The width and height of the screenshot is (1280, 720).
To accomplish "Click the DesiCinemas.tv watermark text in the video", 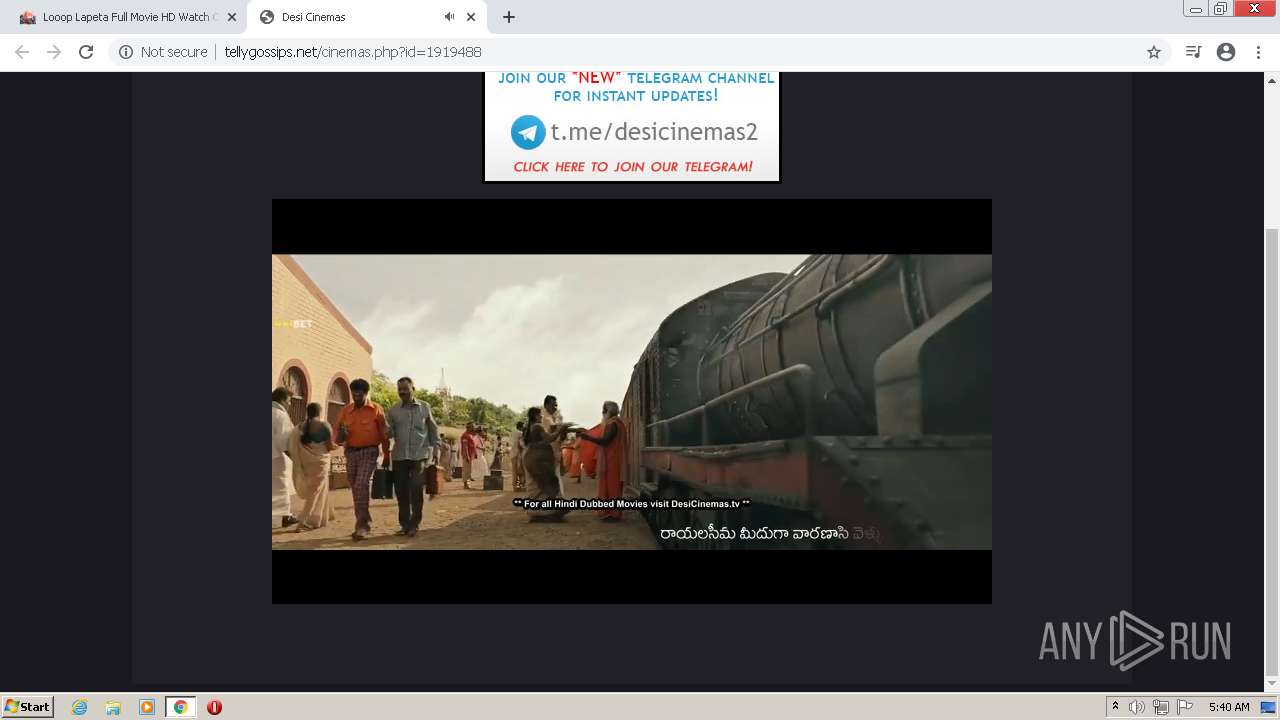I will (x=631, y=504).
